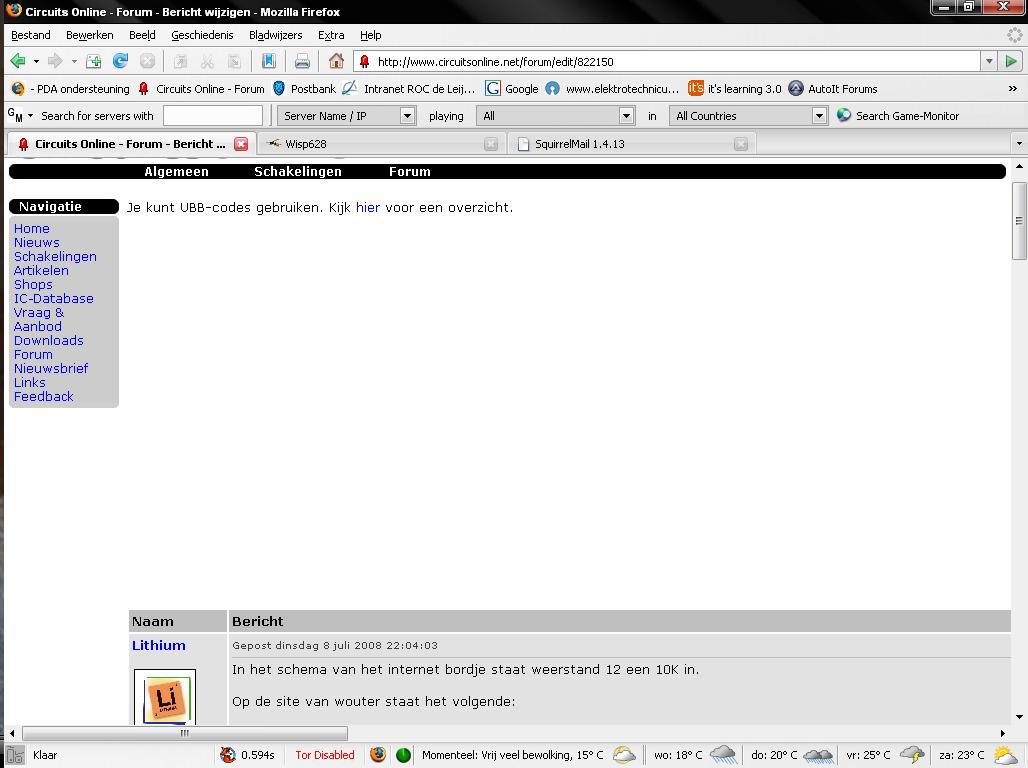Toggle the Tor Disabled status indicator
The width and height of the screenshot is (1028, 768).
(324, 755)
